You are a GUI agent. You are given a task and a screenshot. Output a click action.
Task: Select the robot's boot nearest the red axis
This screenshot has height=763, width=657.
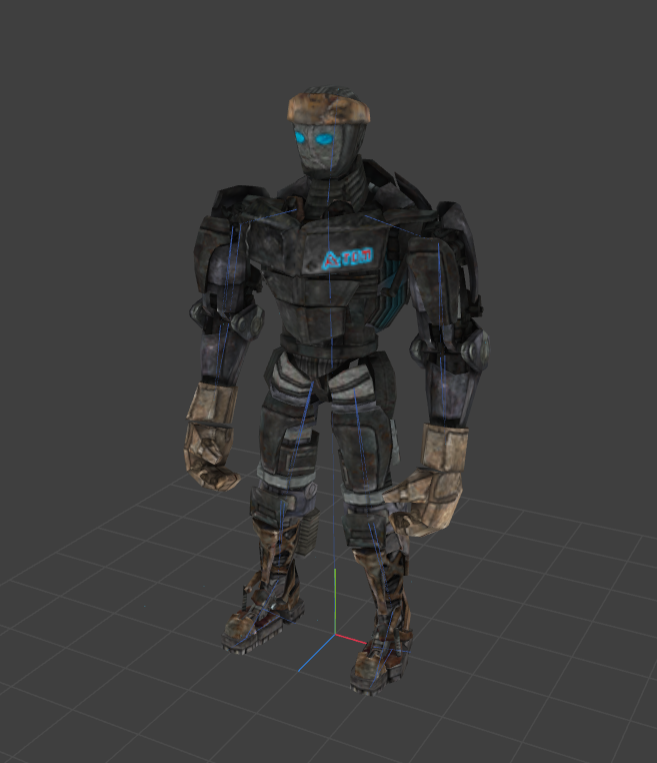(381, 663)
